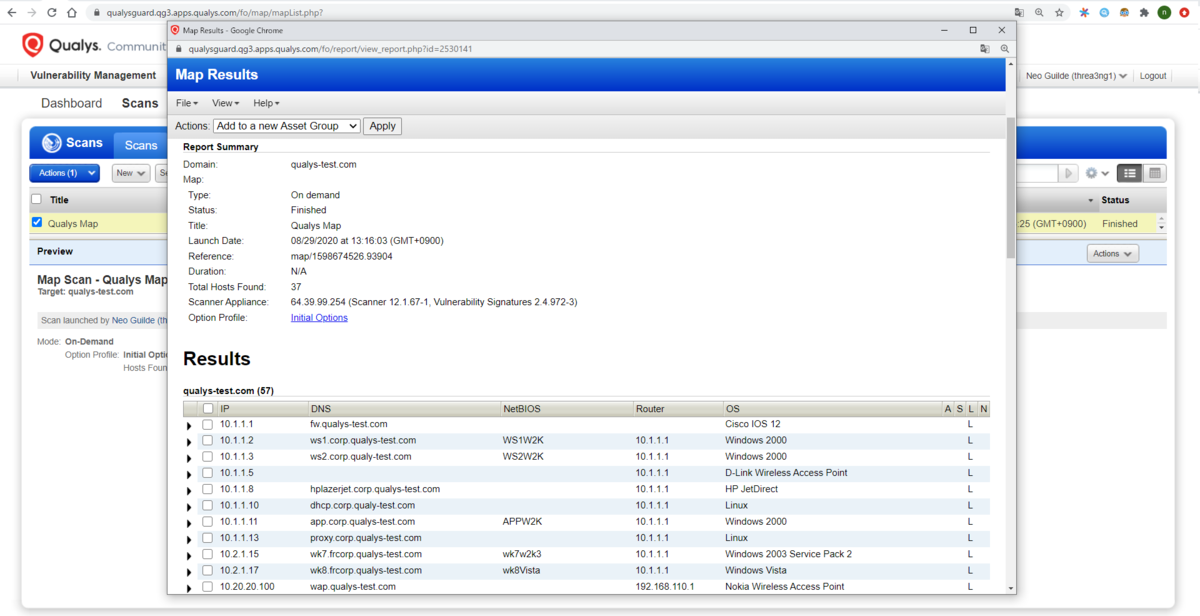Translate page icon in main address bar

(x=1019, y=13)
